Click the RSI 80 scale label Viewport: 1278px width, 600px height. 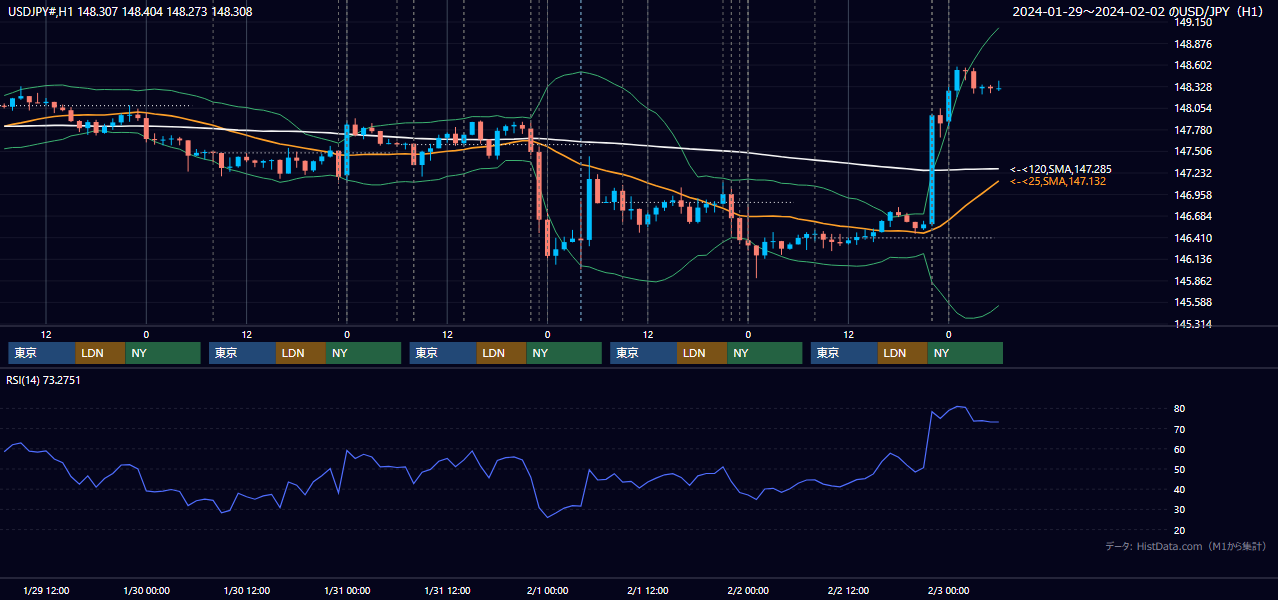tap(1180, 409)
